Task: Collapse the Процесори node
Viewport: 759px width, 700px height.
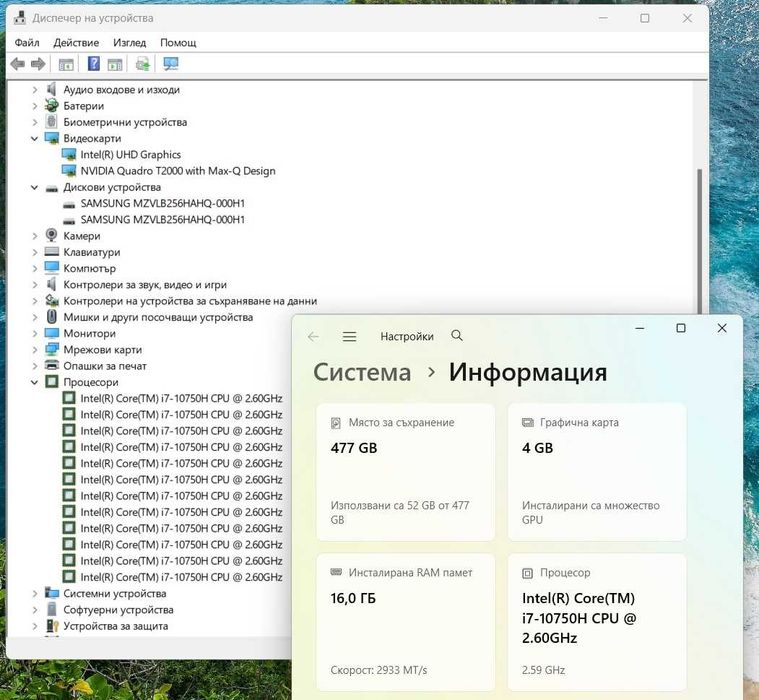Action: pyautogui.click(x=34, y=382)
